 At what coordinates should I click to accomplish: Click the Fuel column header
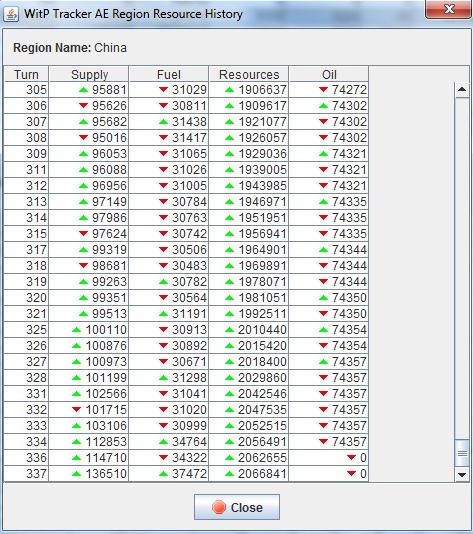pyautogui.click(x=169, y=74)
